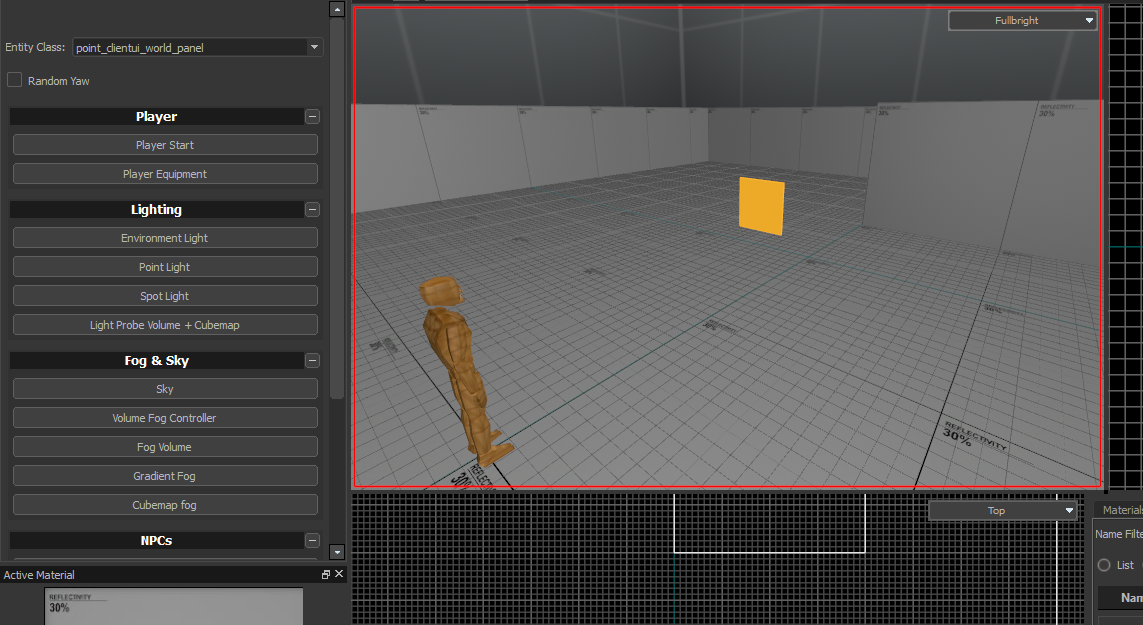This screenshot has height=625, width=1143.
Task: Enable the Random Yaw checkbox
Action: click(15, 80)
